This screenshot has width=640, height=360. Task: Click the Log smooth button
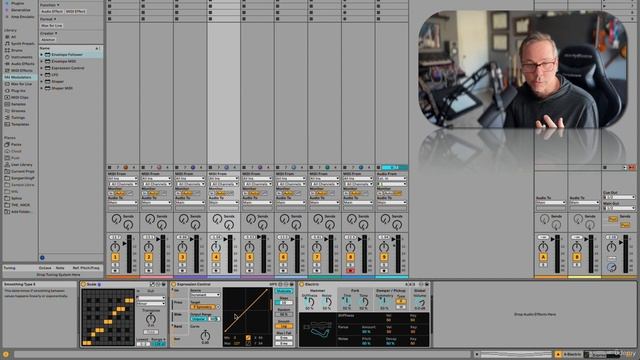284,326
